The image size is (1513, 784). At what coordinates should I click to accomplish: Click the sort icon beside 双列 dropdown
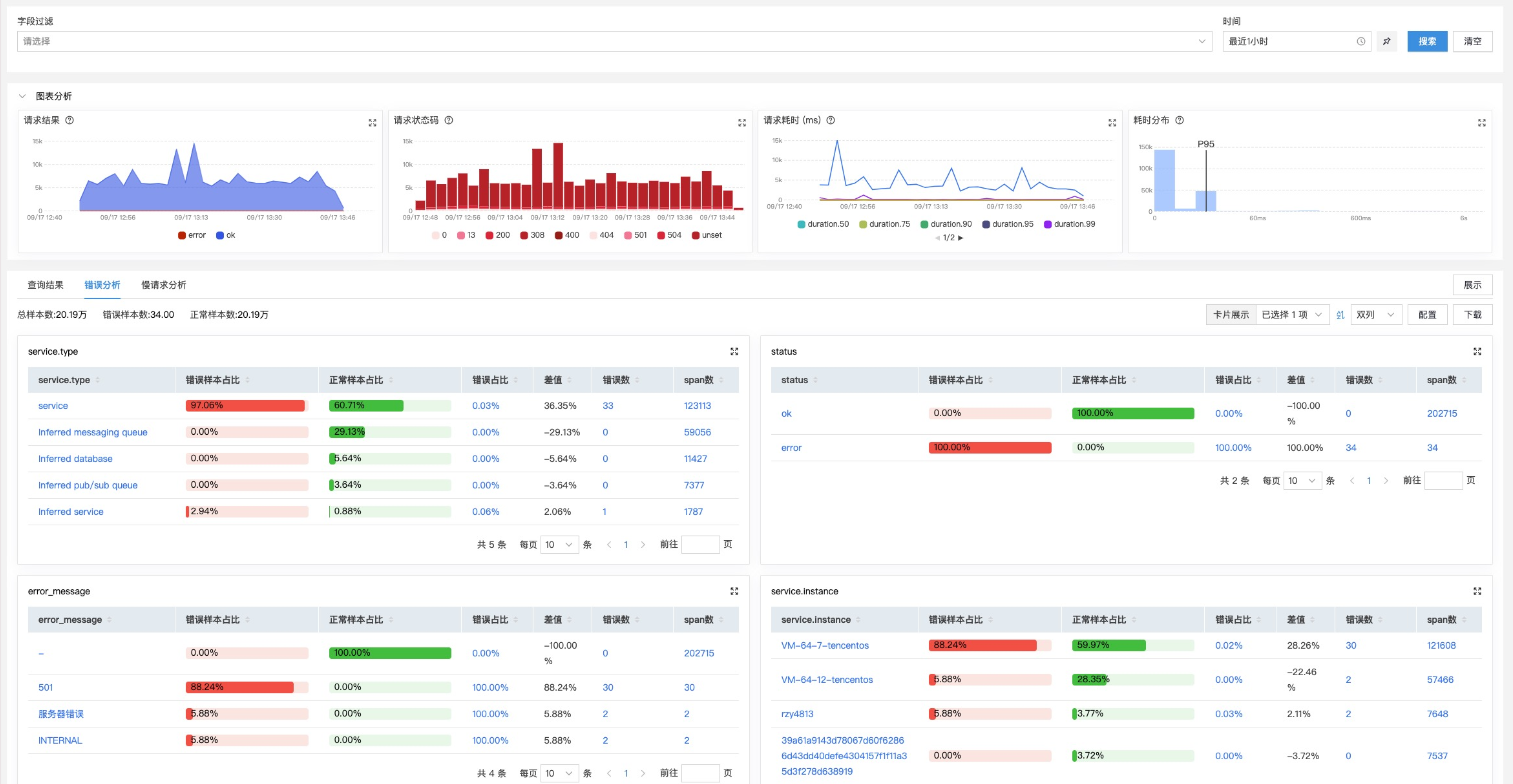[1340, 314]
